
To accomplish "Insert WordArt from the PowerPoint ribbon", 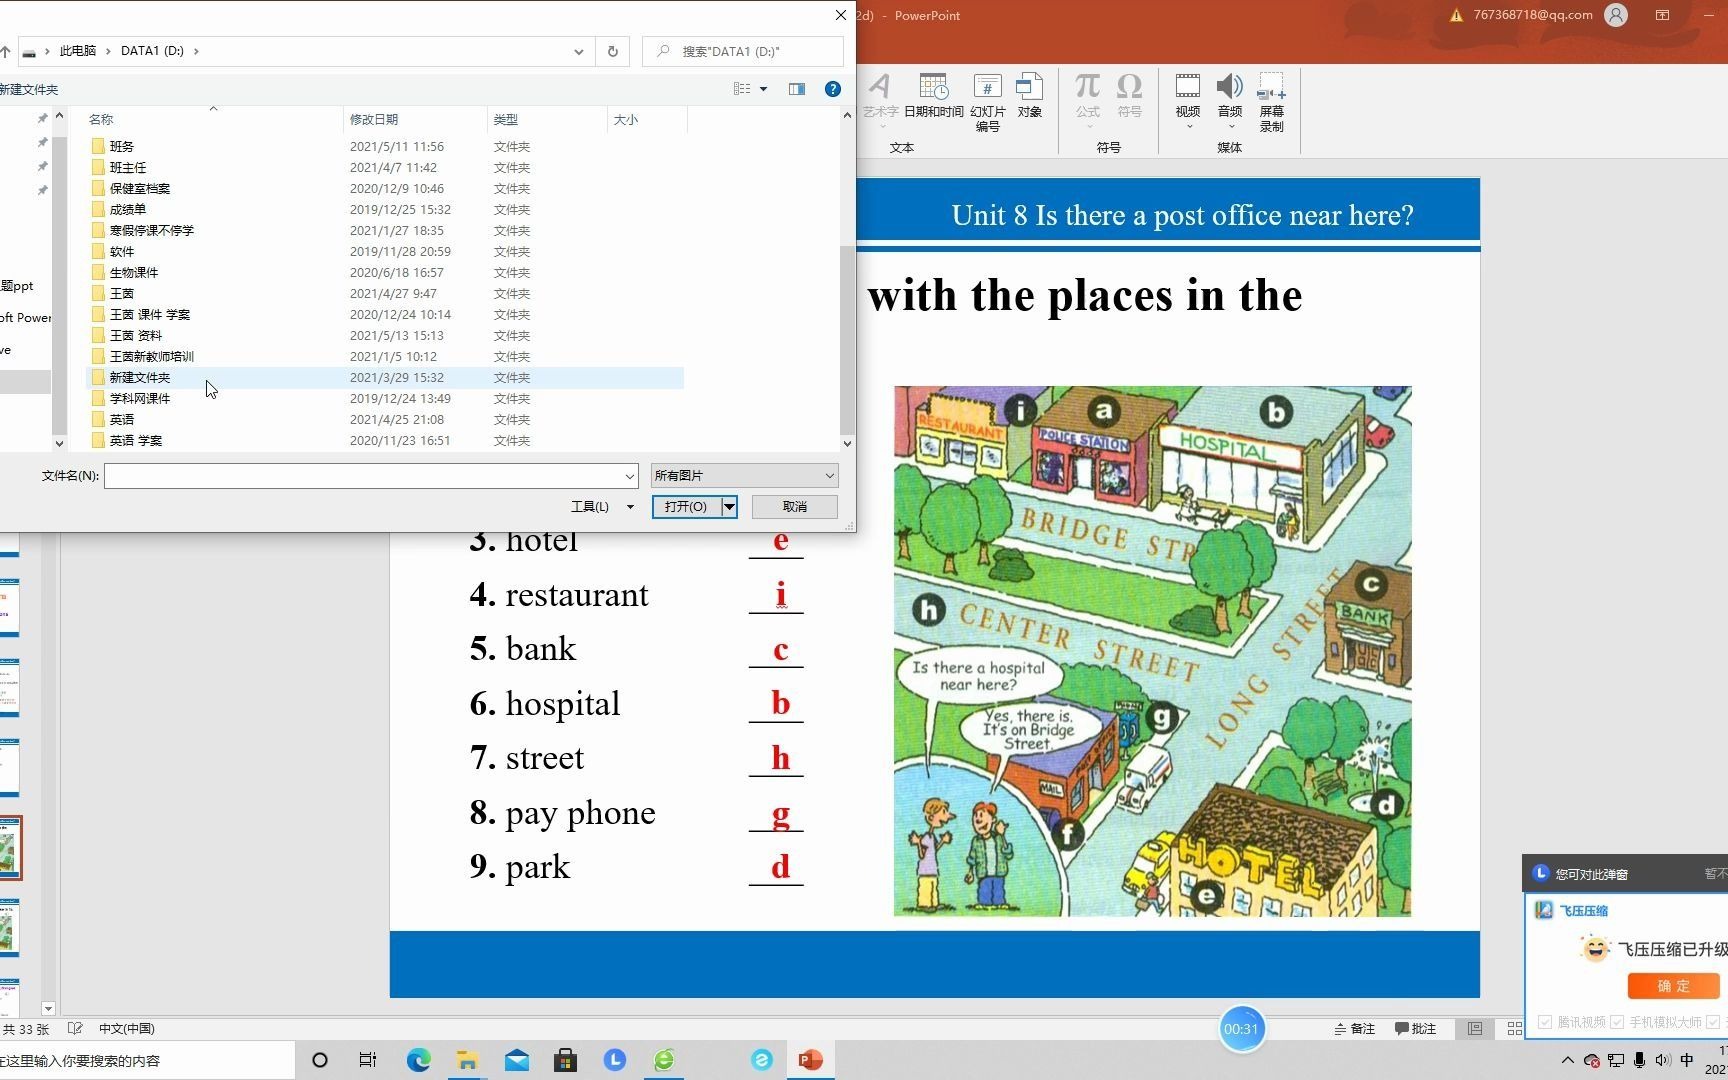I will [x=880, y=97].
